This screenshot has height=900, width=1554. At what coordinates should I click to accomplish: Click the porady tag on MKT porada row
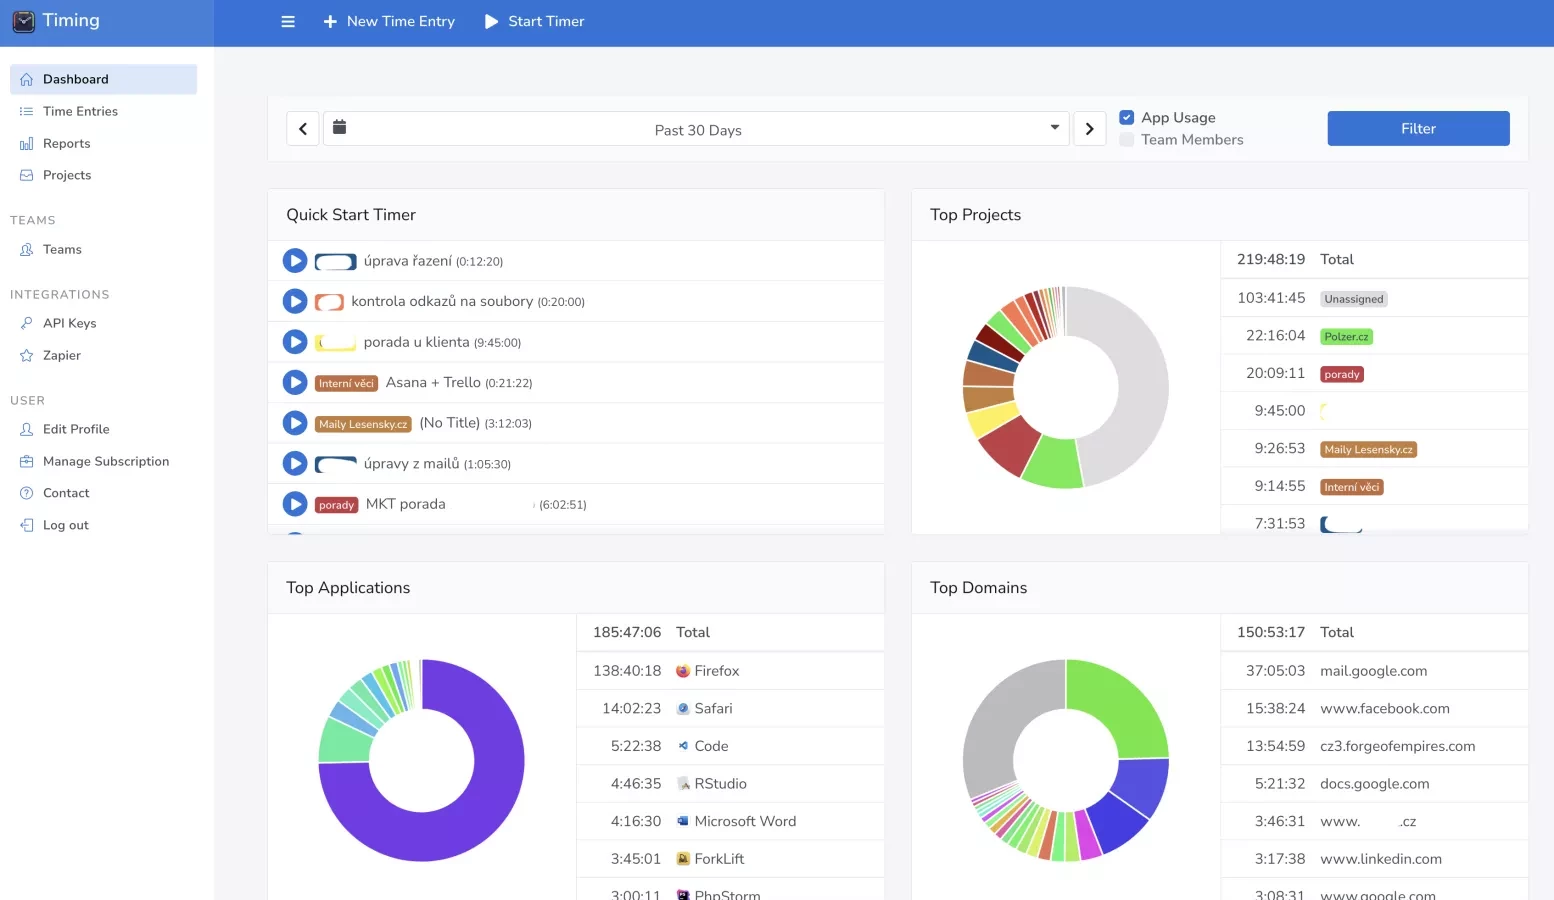coord(337,505)
